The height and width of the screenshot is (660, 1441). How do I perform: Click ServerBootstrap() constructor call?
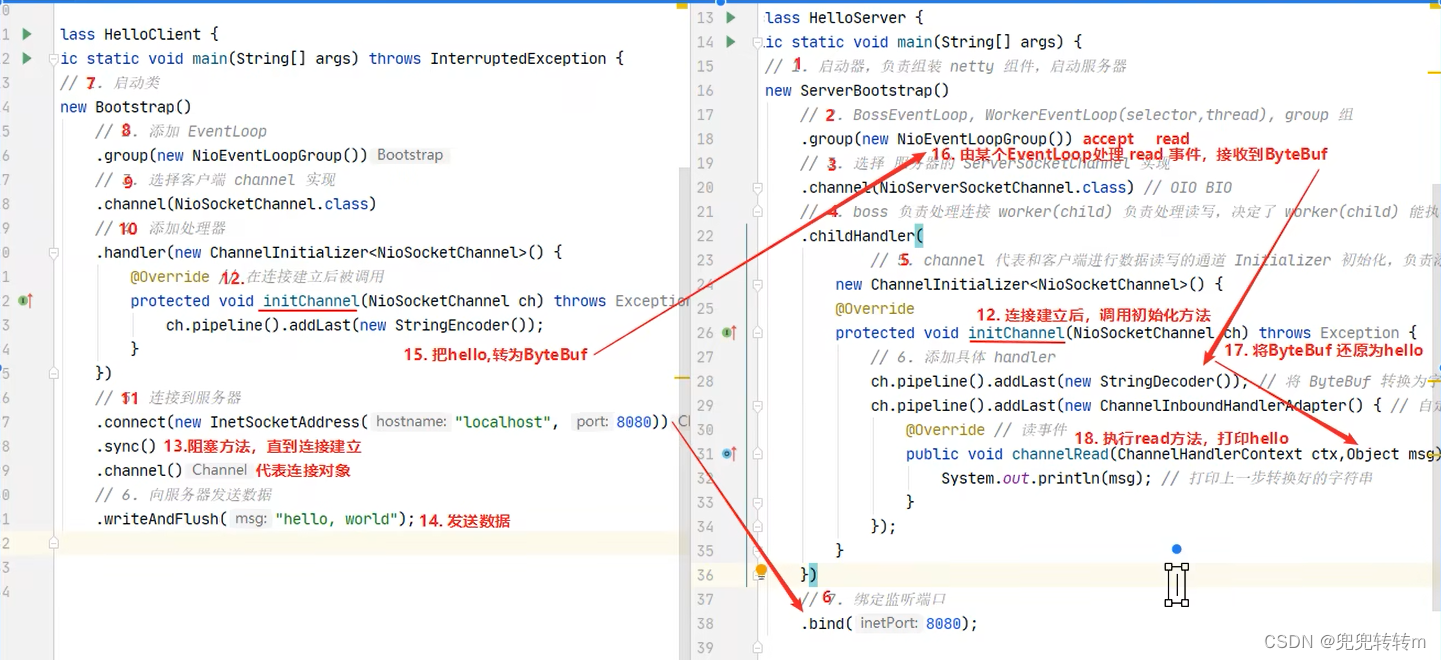(875, 91)
